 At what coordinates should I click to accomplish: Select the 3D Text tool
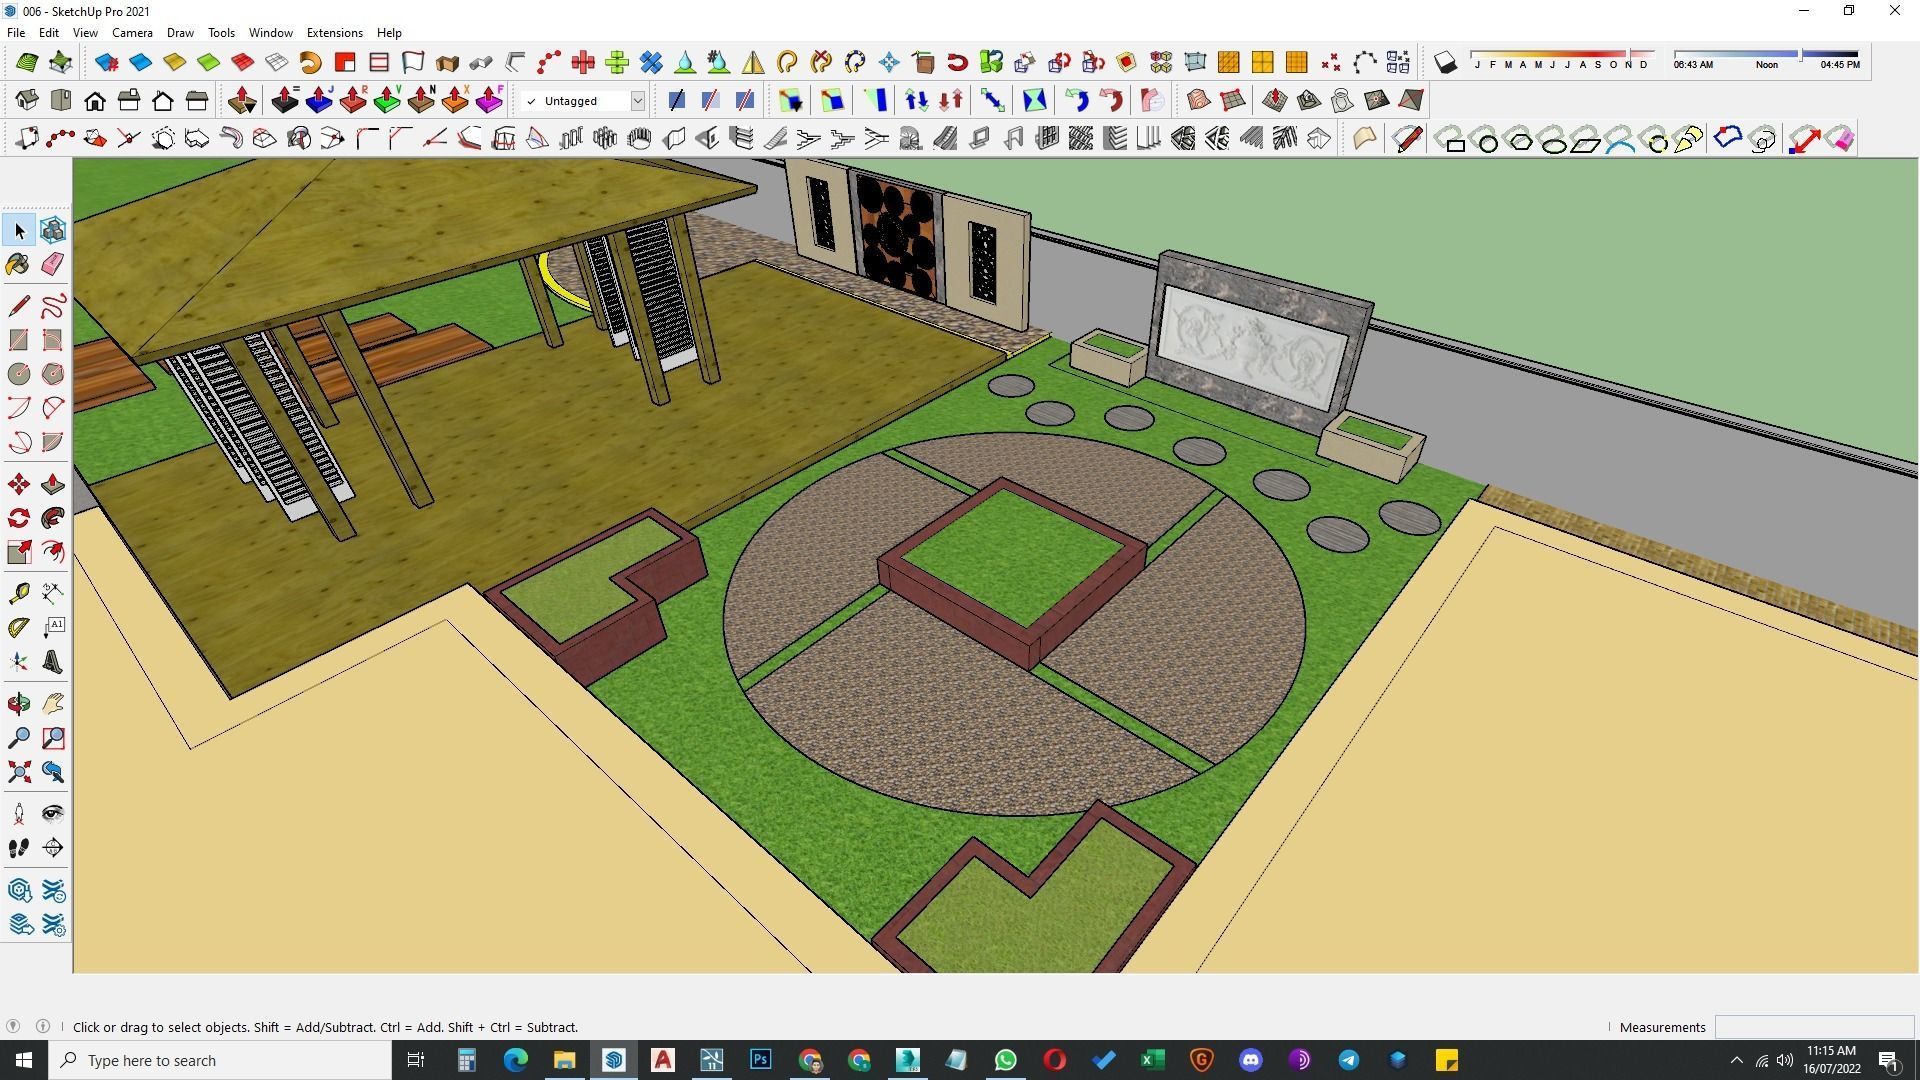53,662
